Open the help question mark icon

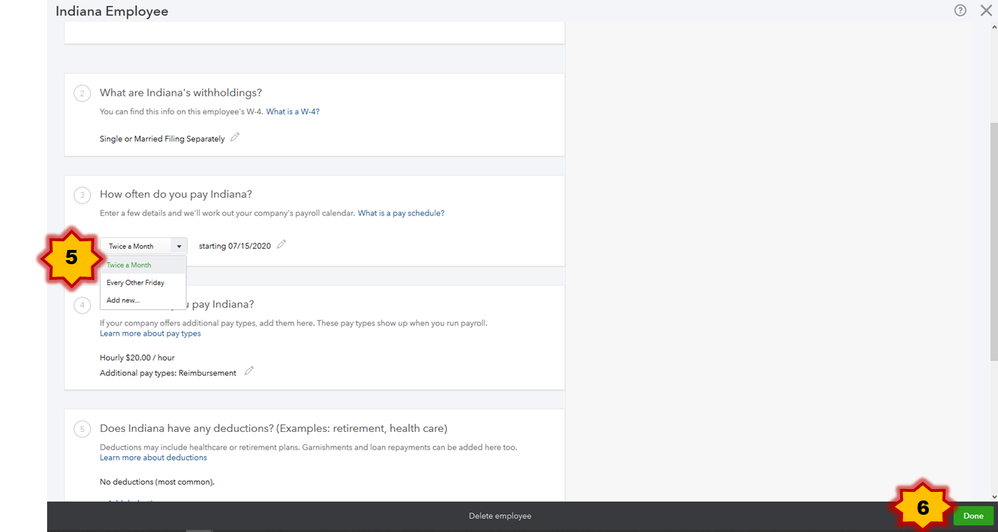[x=960, y=10]
